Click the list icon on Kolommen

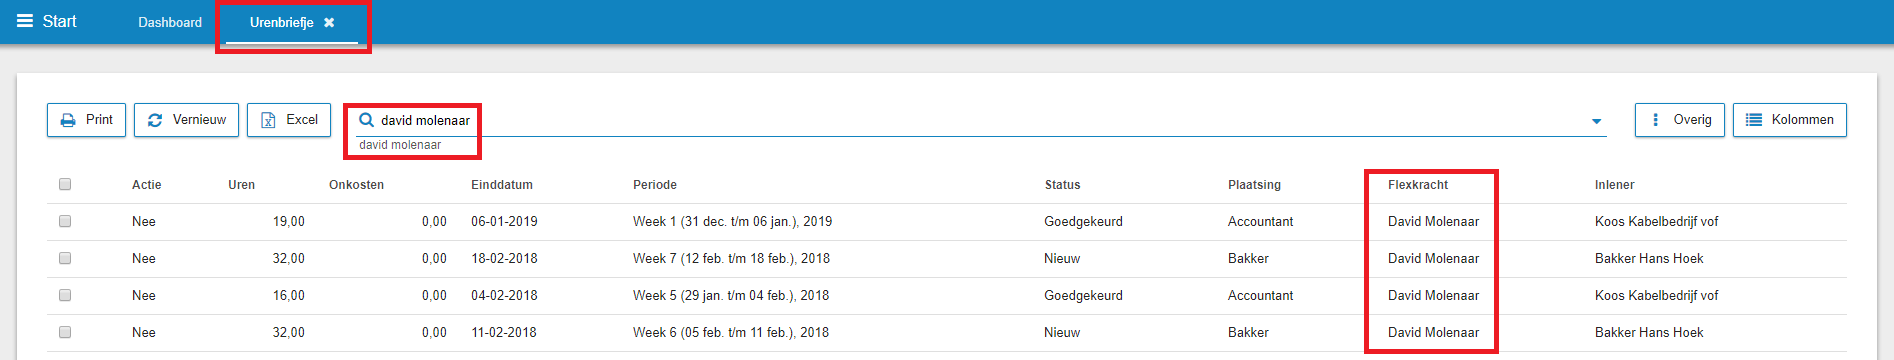pyautogui.click(x=1754, y=120)
